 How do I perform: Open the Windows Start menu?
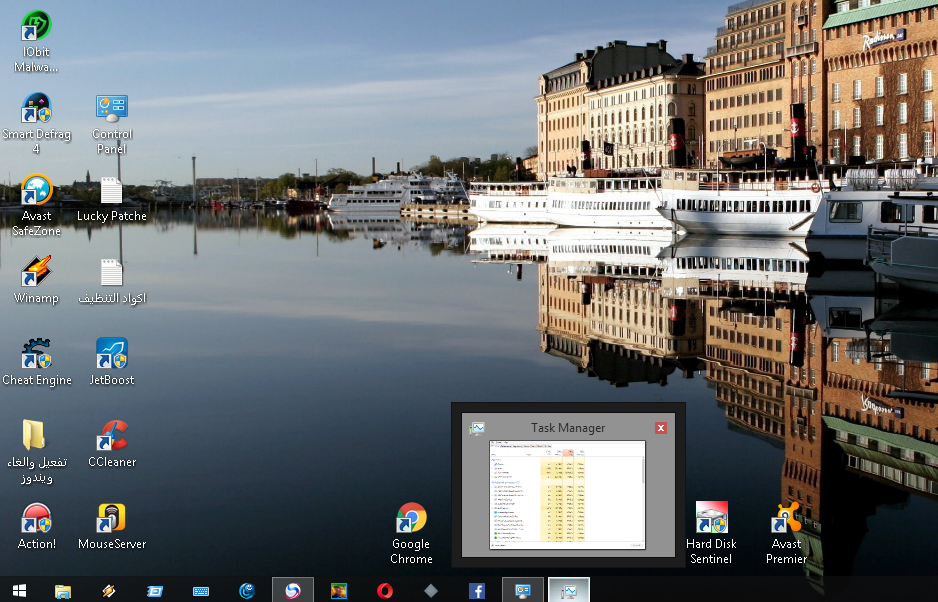tap(19, 590)
